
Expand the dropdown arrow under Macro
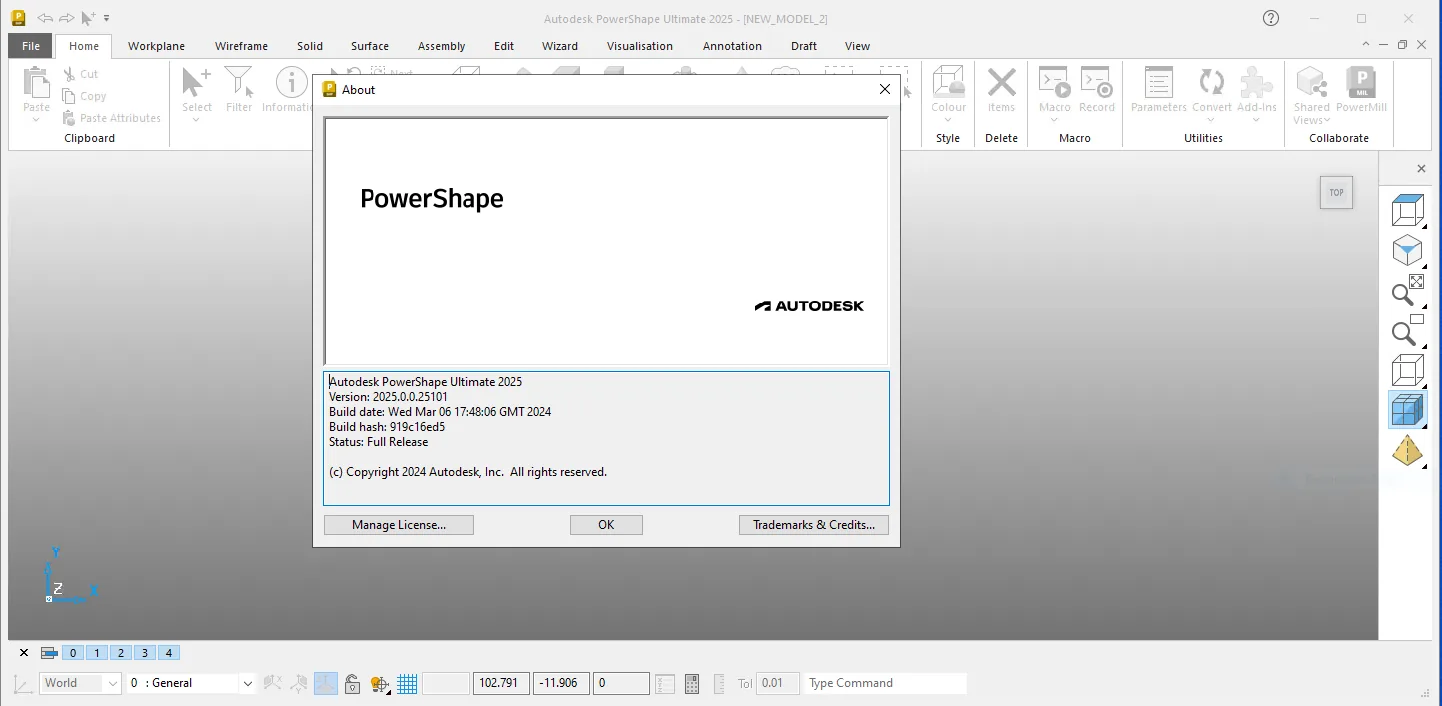[x=1054, y=120]
